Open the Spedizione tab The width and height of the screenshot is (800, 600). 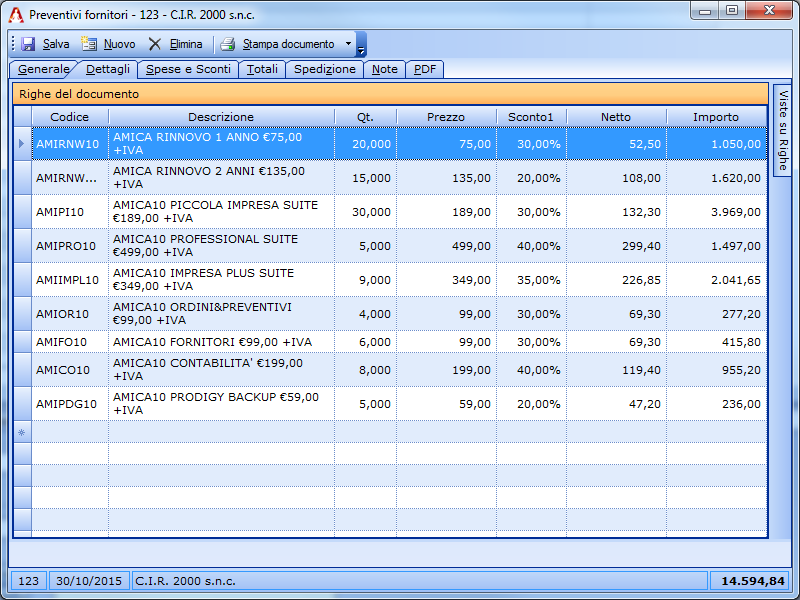324,69
